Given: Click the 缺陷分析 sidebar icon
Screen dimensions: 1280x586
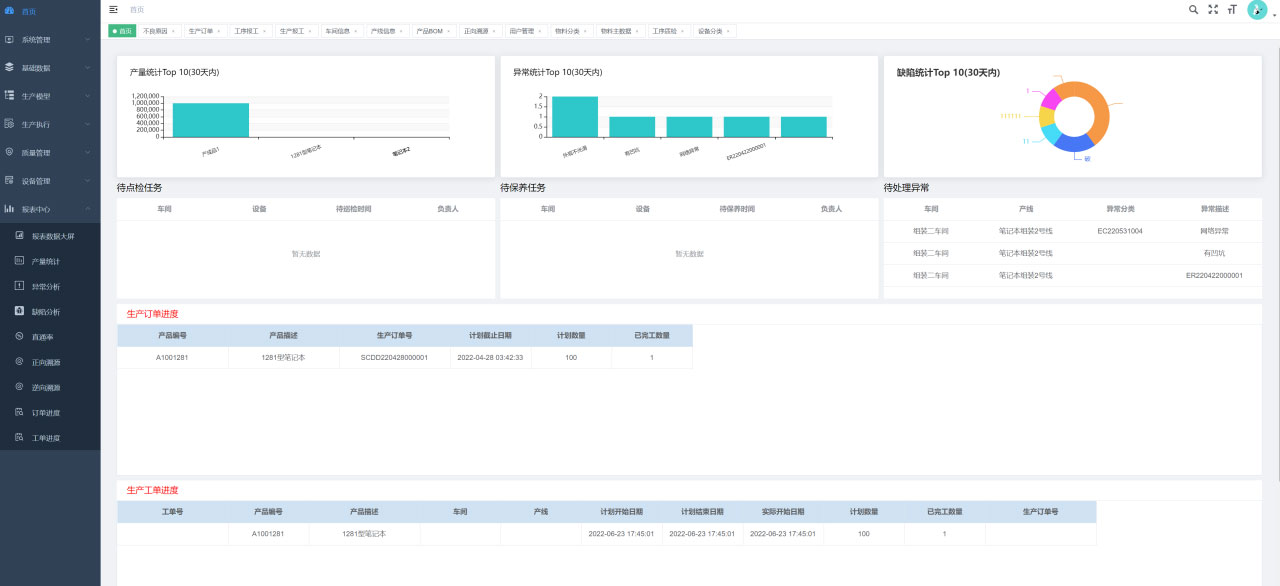Looking at the screenshot, I should click(x=19, y=311).
